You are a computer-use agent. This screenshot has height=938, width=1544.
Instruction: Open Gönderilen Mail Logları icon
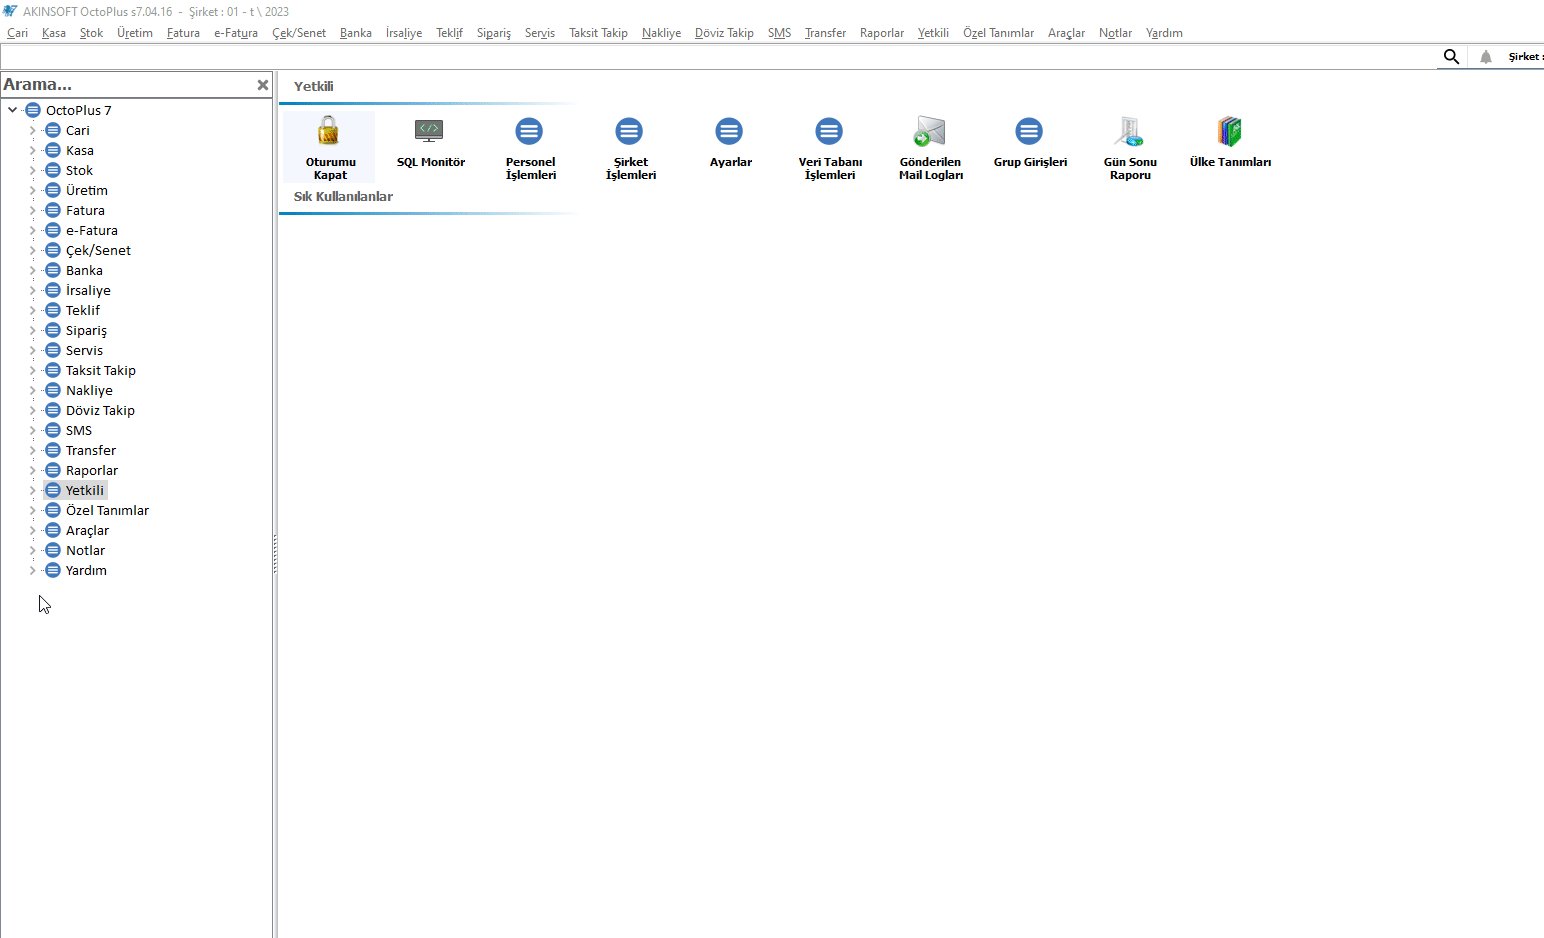point(929,131)
